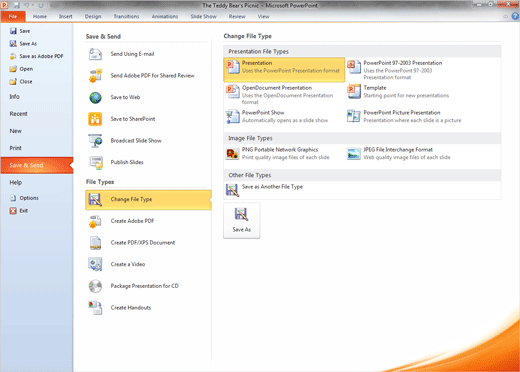Select New in the backstage sidebar

coord(37,131)
